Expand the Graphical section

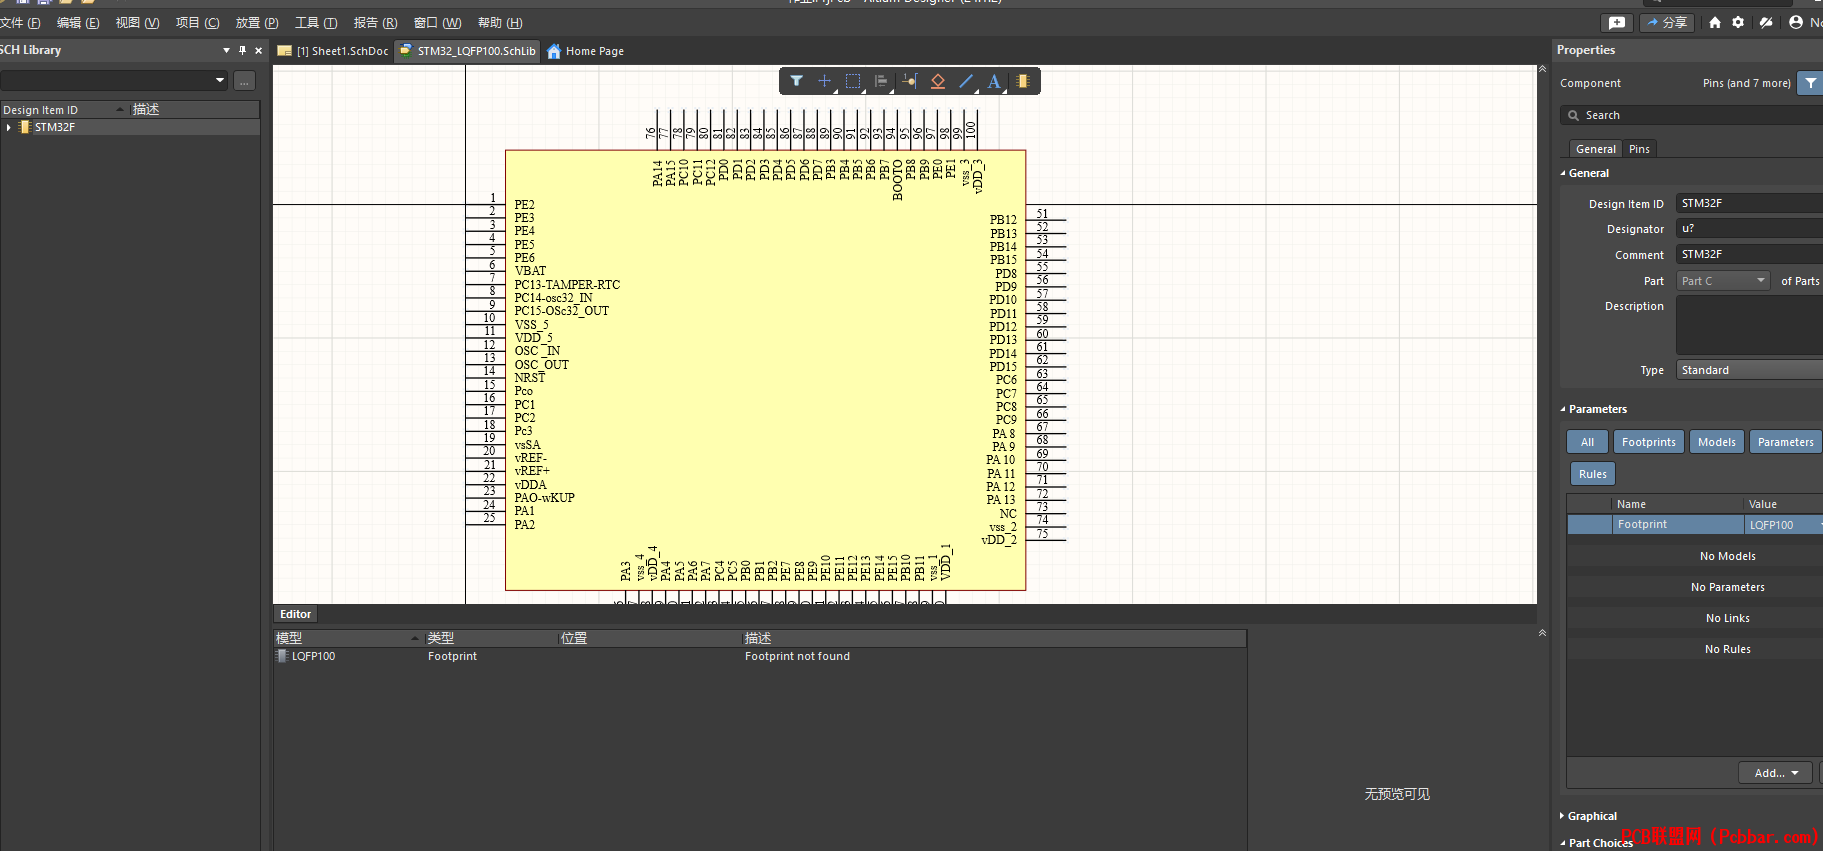pos(1563,816)
